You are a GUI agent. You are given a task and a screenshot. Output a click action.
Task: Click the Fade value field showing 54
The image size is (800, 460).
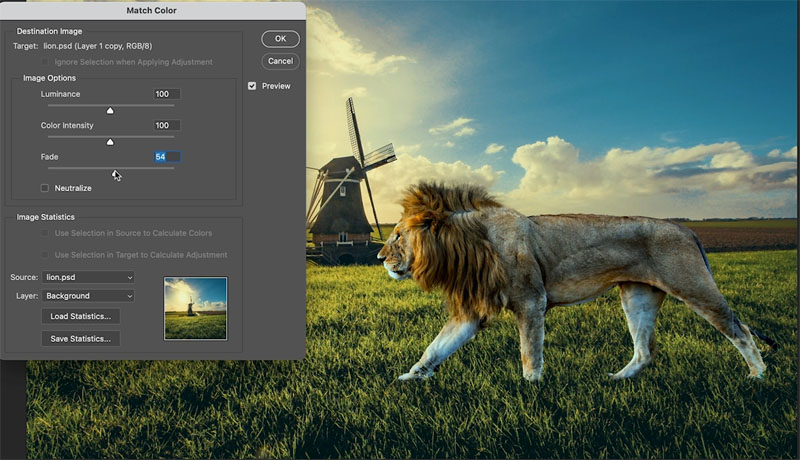pyautogui.click(x=167, y=157)
